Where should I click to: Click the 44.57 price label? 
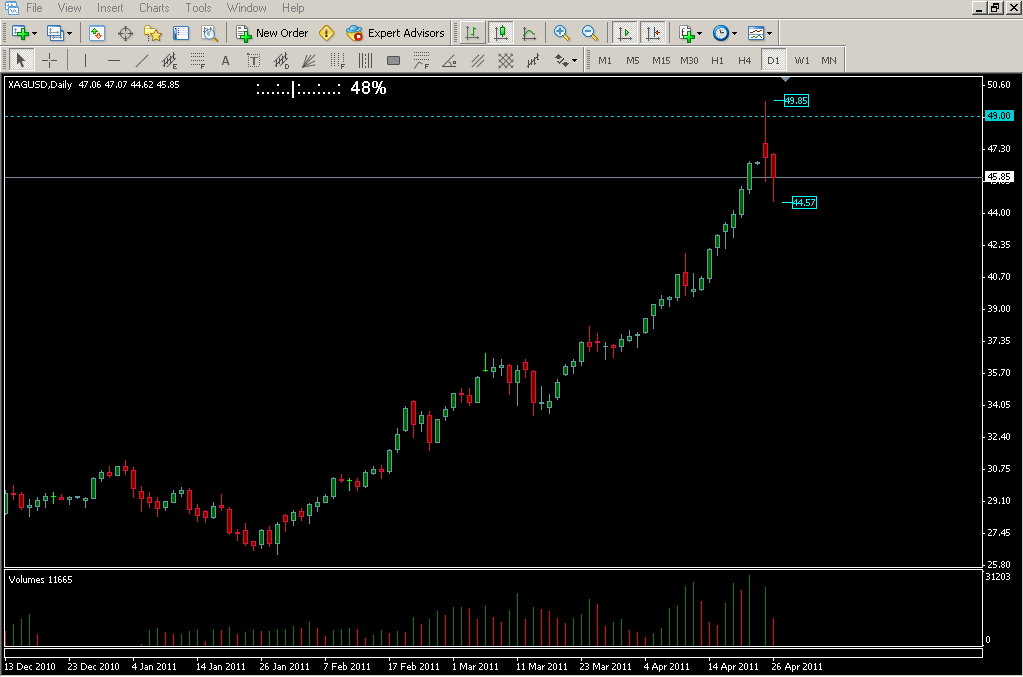point(804,203)
